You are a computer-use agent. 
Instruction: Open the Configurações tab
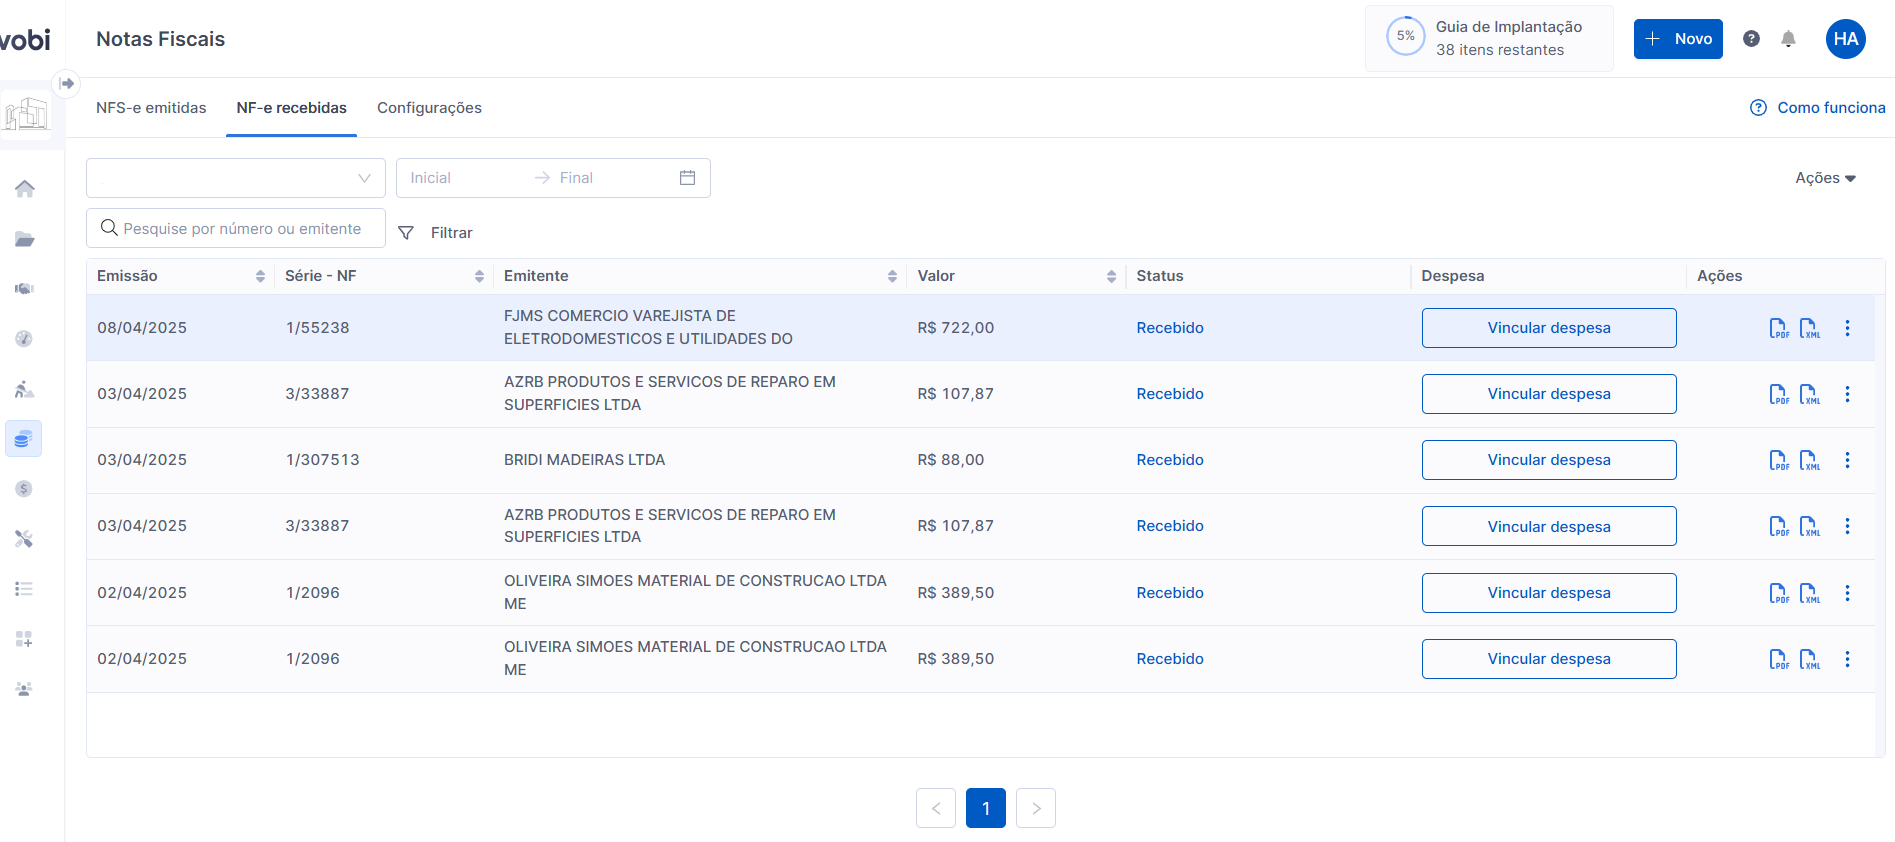coord(429,108)
